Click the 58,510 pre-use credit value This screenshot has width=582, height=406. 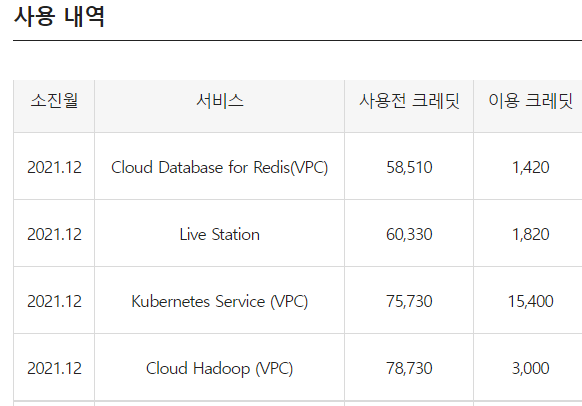click(409, 167)
